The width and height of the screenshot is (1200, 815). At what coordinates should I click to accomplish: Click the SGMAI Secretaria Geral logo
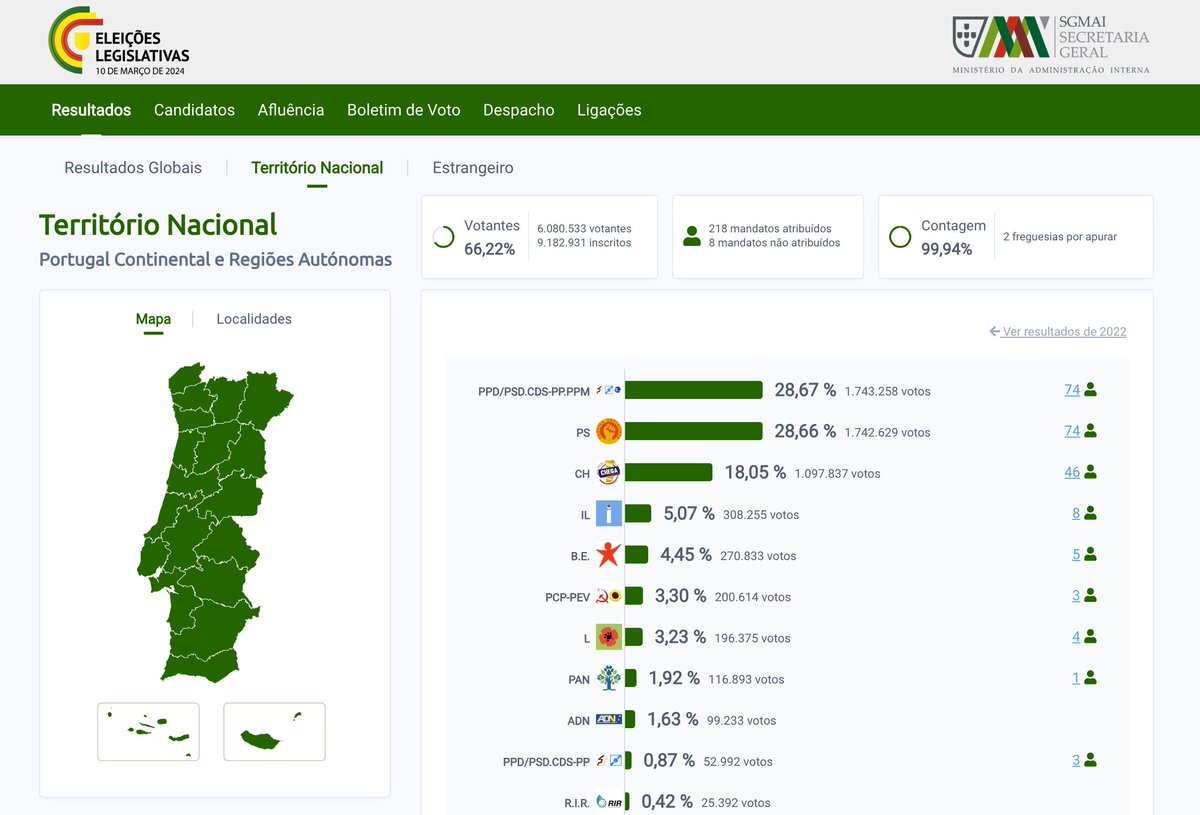[1051, 44]
